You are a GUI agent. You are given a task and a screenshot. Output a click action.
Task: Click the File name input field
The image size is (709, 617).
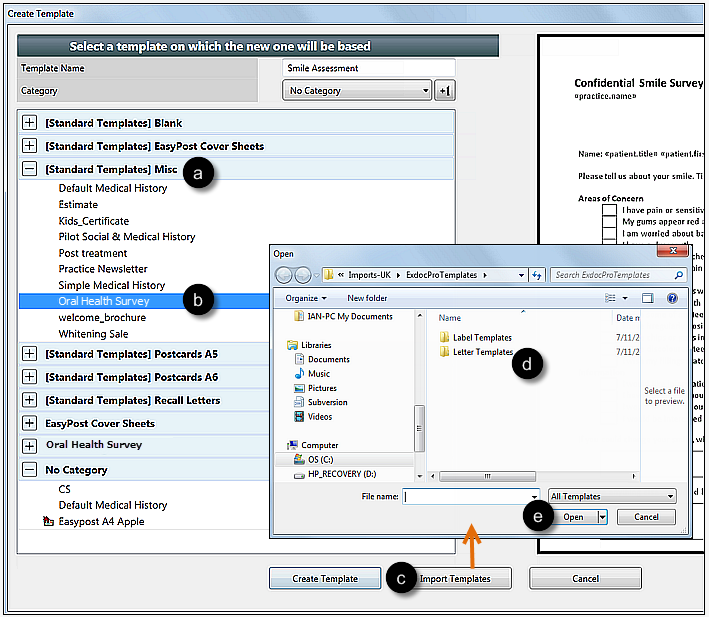[471, 496]
